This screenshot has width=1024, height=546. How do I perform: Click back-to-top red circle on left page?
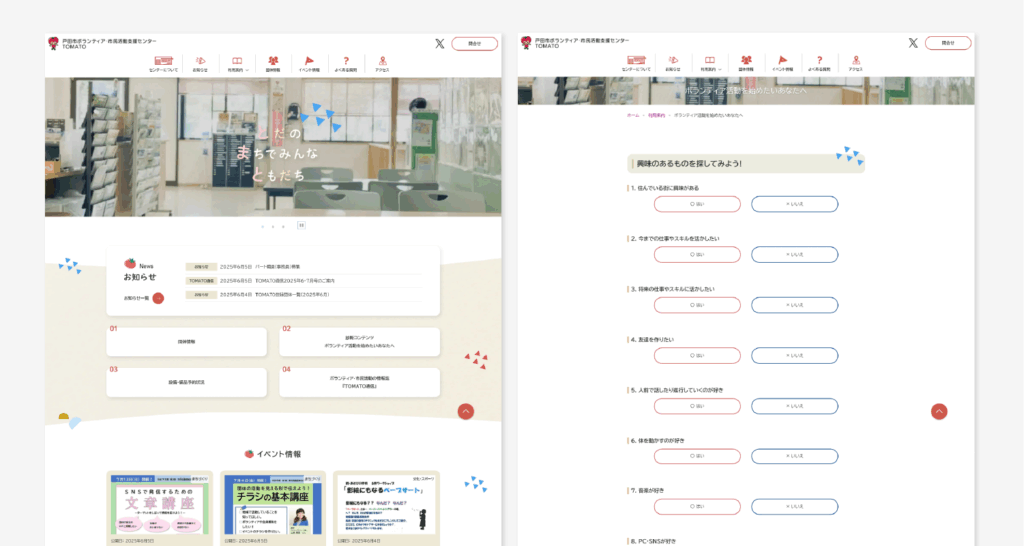click(x=466, y=411)
